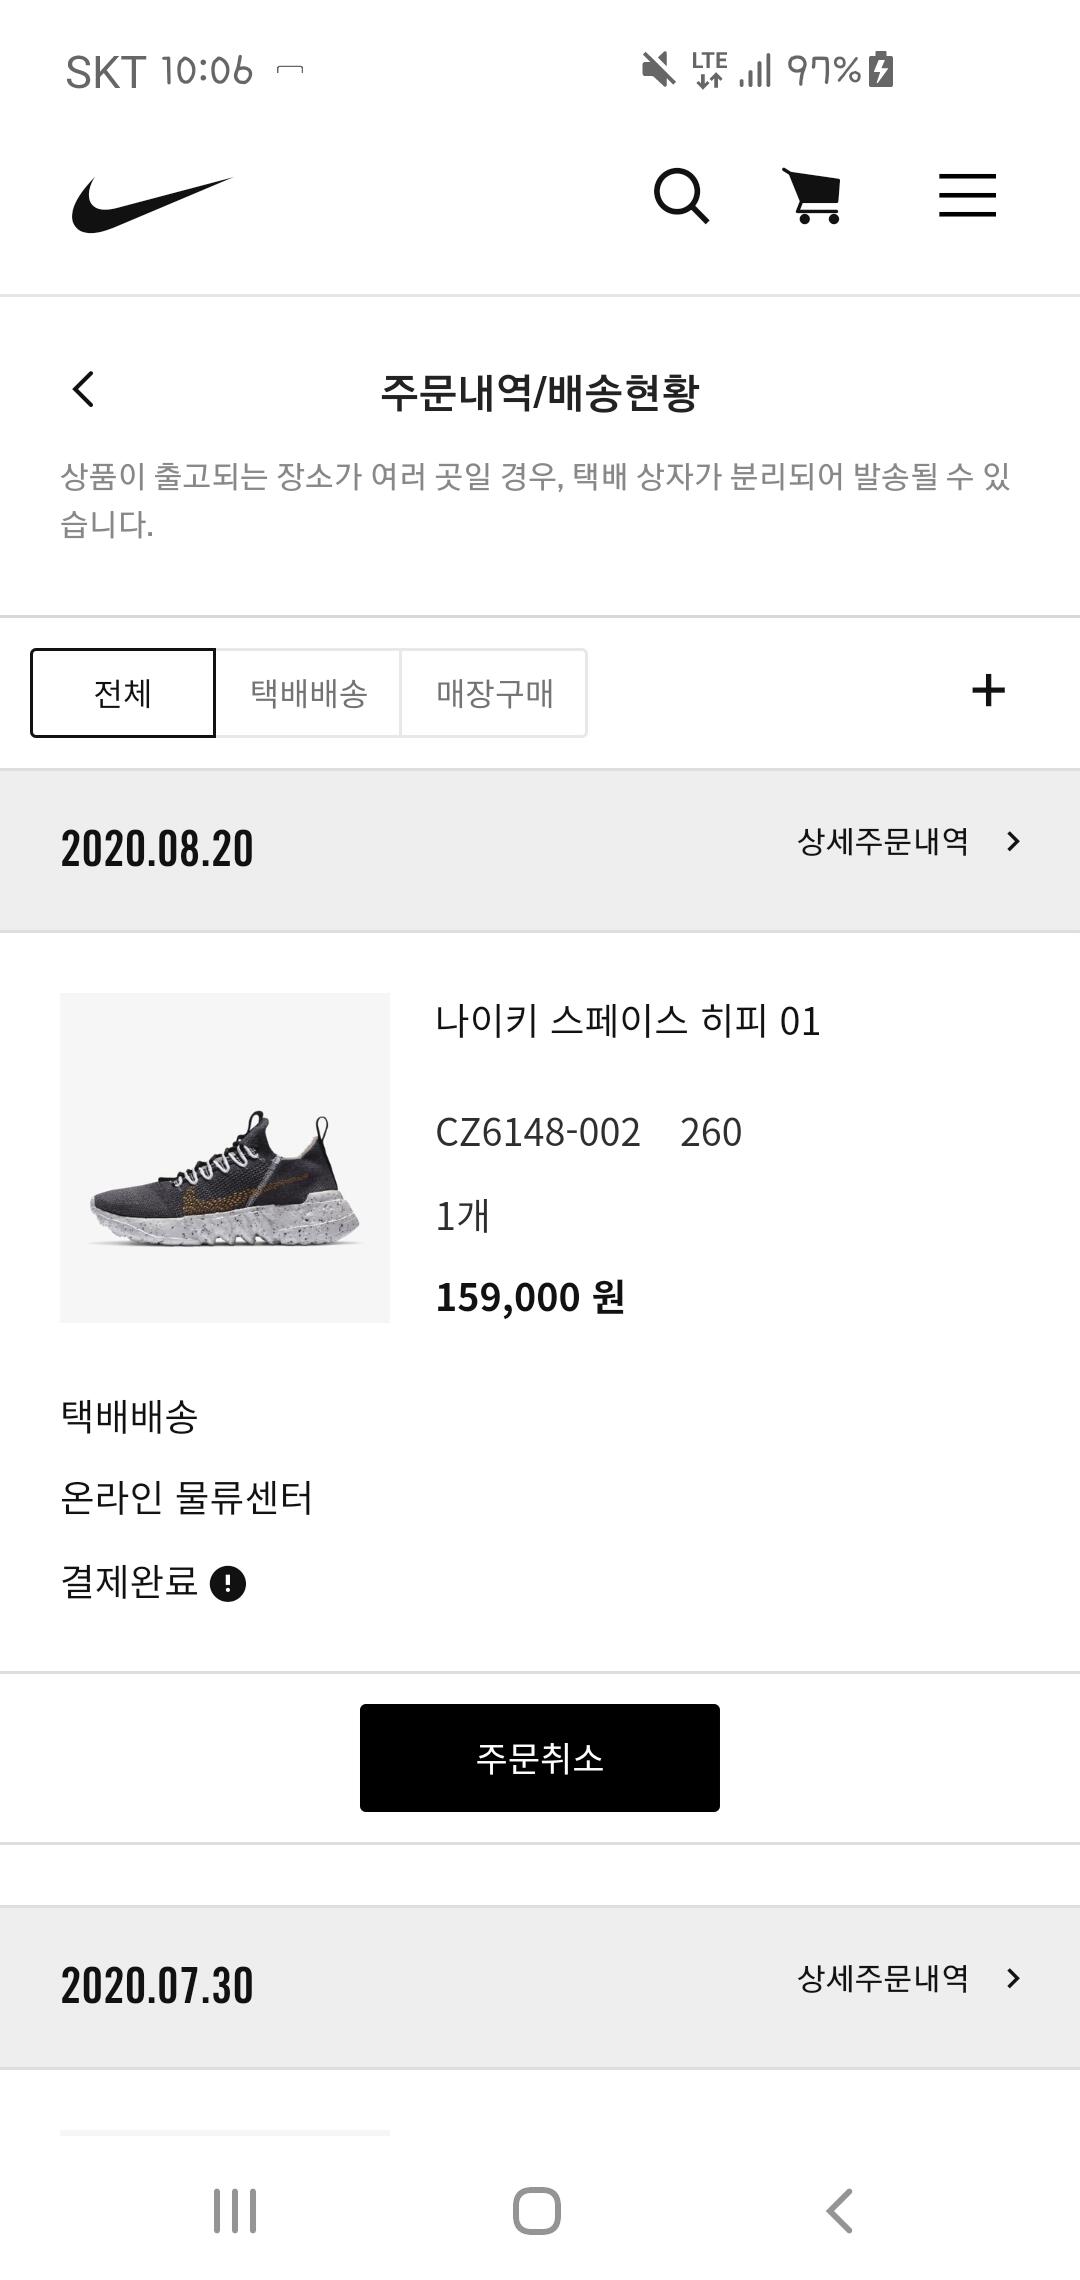Open the search magnifier icon
Screen dimensions: 1080x2280
pos(681,195)
